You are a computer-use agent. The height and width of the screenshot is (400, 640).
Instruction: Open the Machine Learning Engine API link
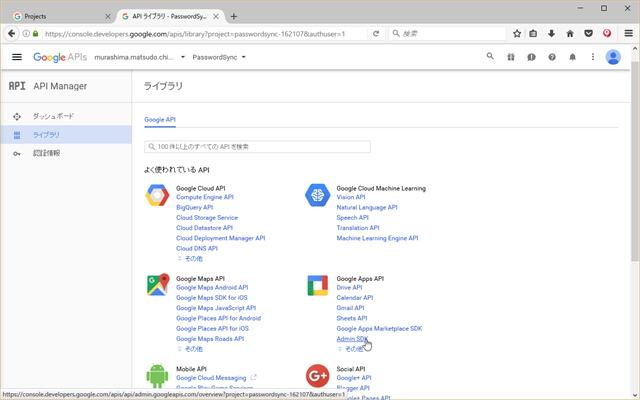[x=377, y=238]
